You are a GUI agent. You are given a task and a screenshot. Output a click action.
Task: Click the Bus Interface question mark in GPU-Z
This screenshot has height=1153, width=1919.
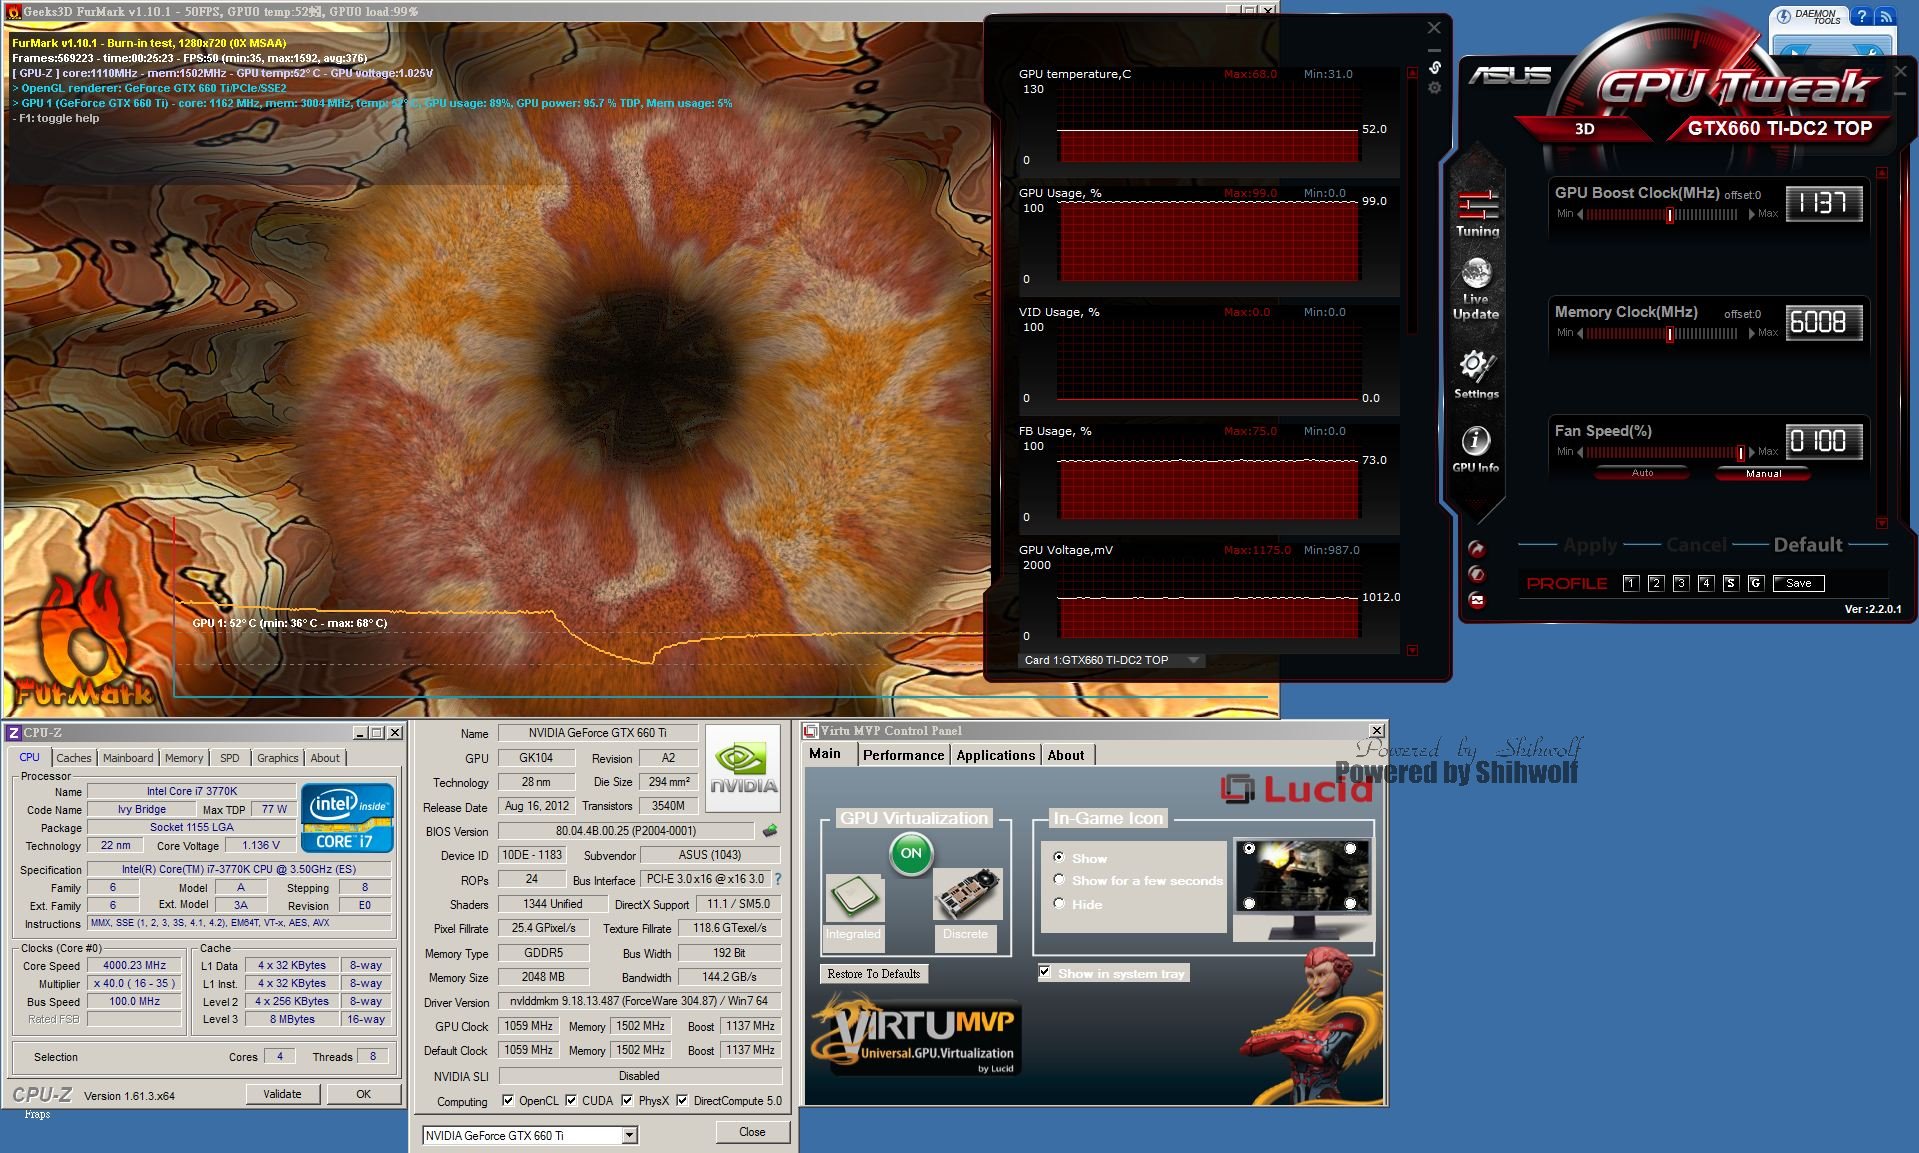click(x=777, y=879)
